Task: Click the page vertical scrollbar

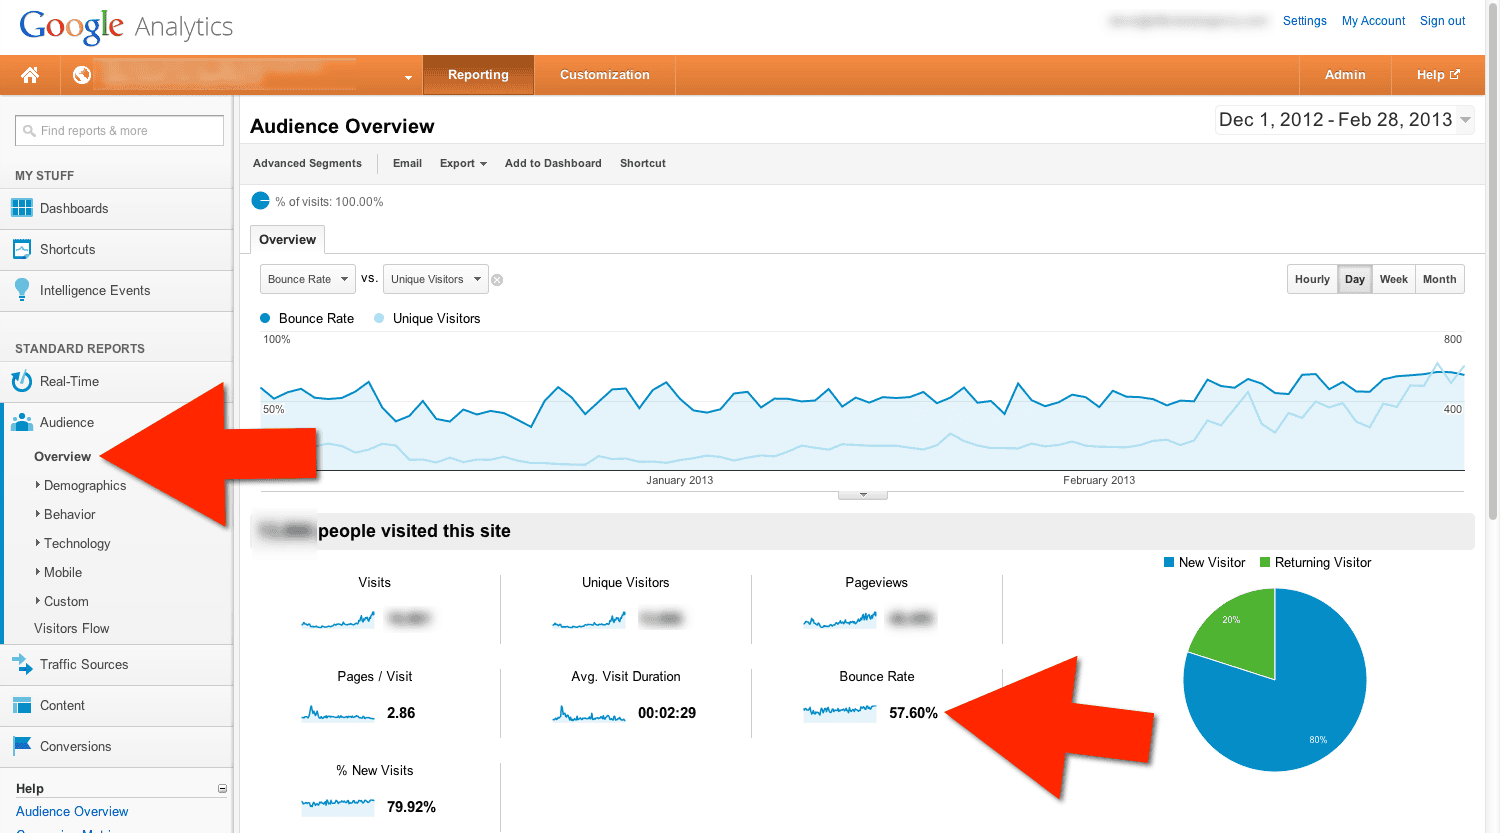Action: (x=1493, y=260)
